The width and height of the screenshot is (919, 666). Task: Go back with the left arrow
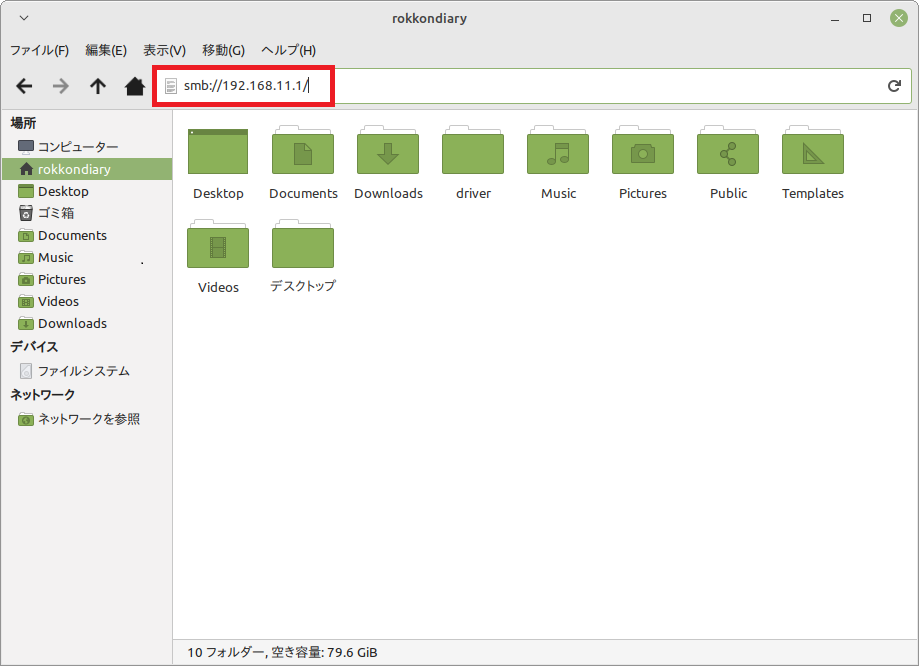pos(24,86)
